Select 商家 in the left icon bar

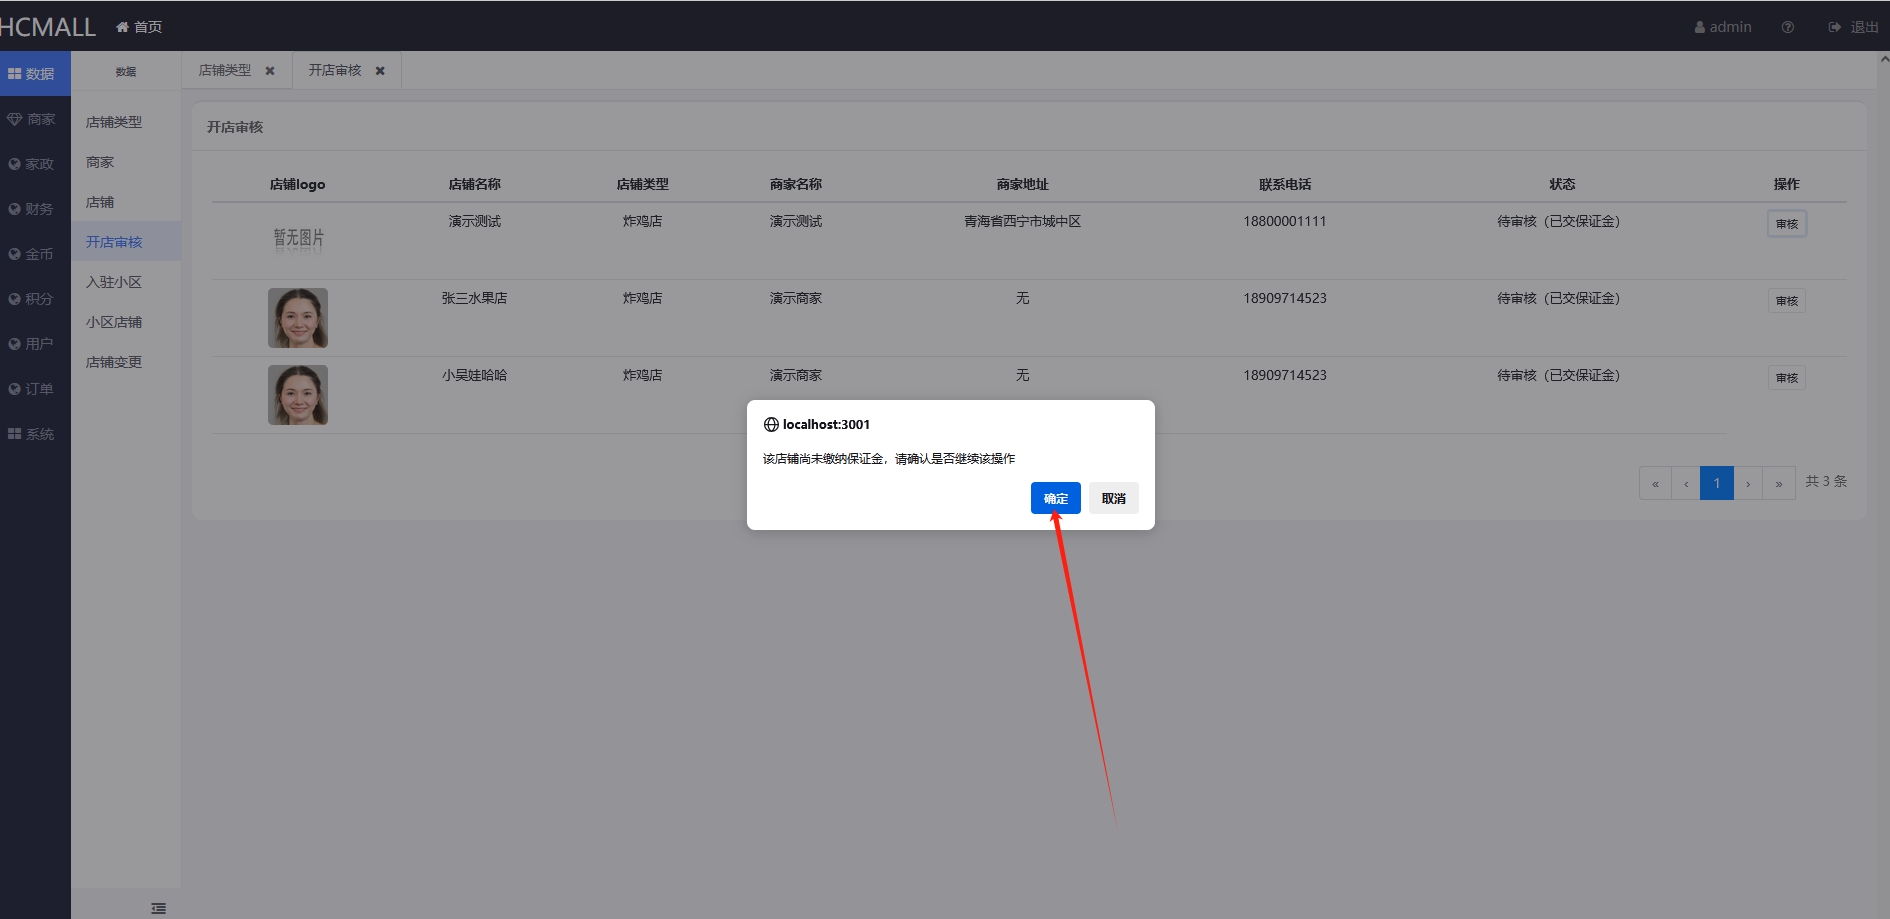point(33,119)
